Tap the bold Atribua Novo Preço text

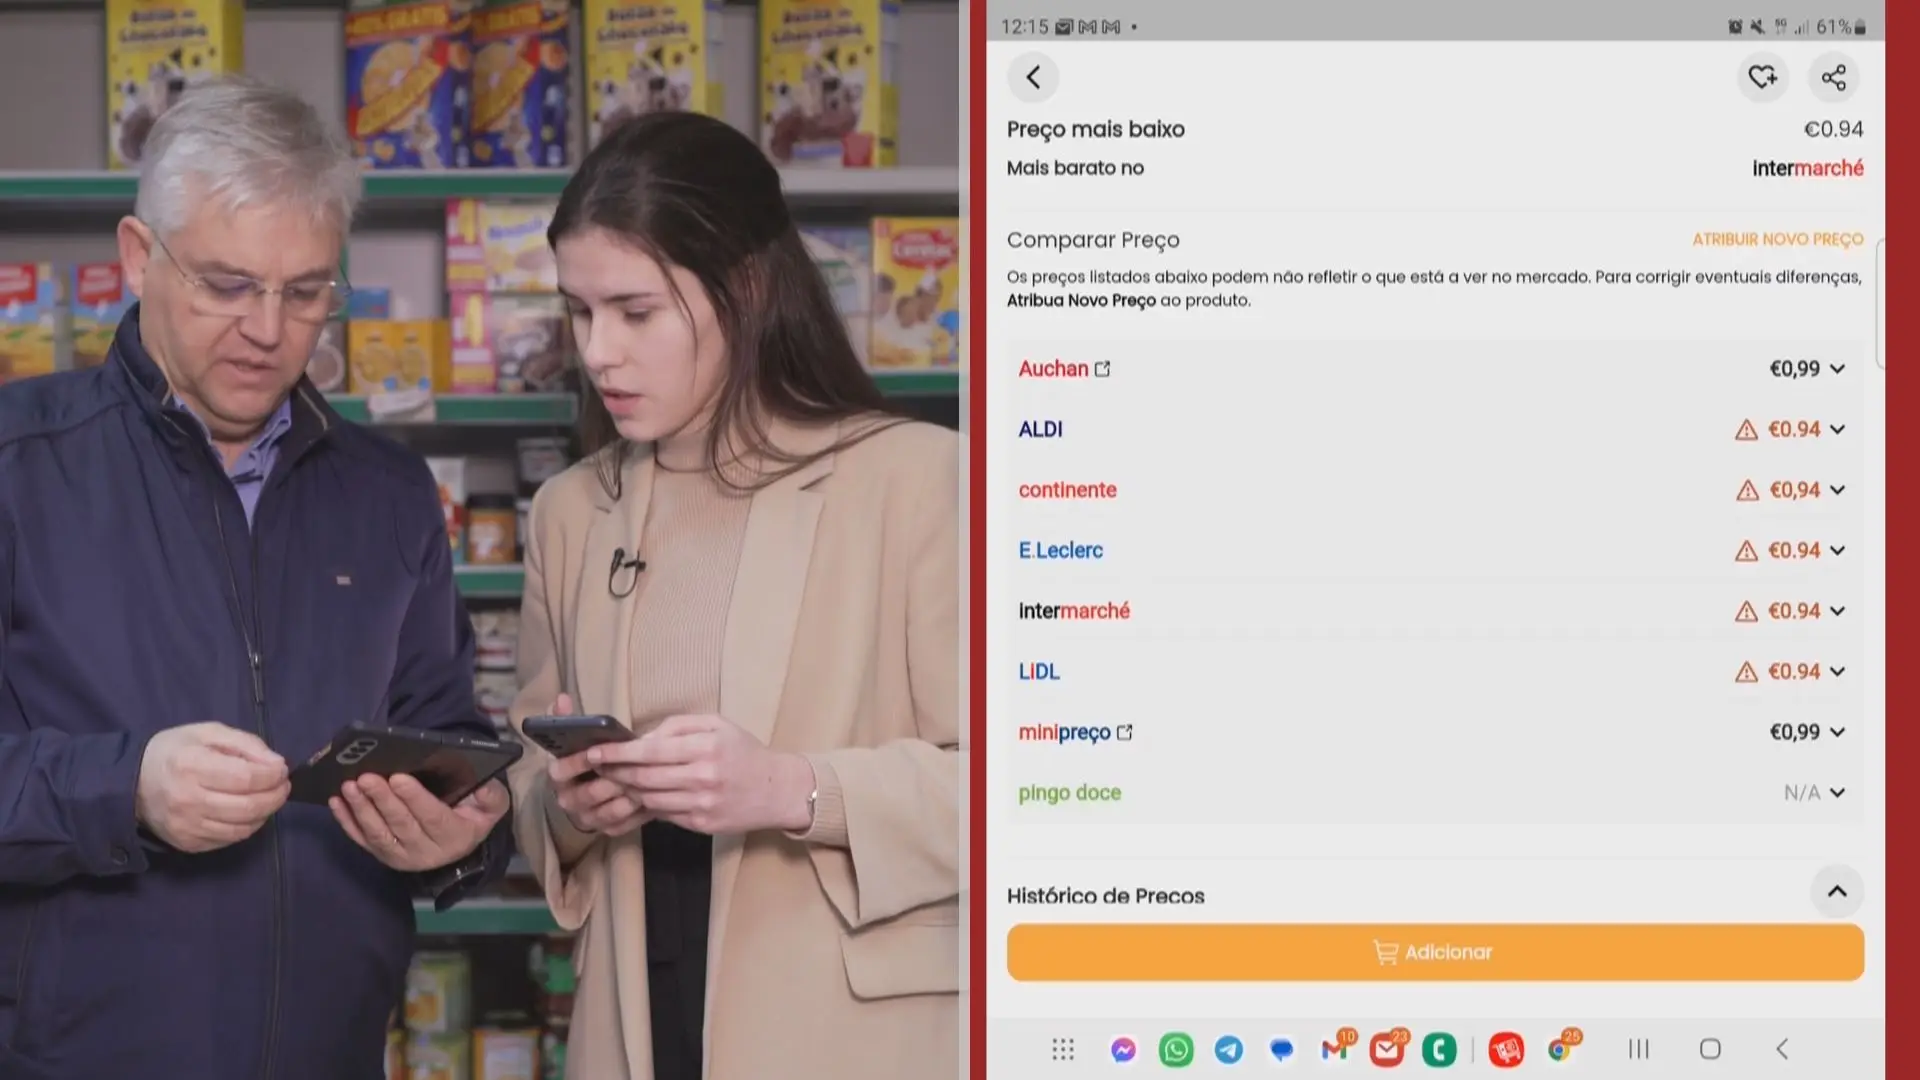click(x=1081, y=300)
